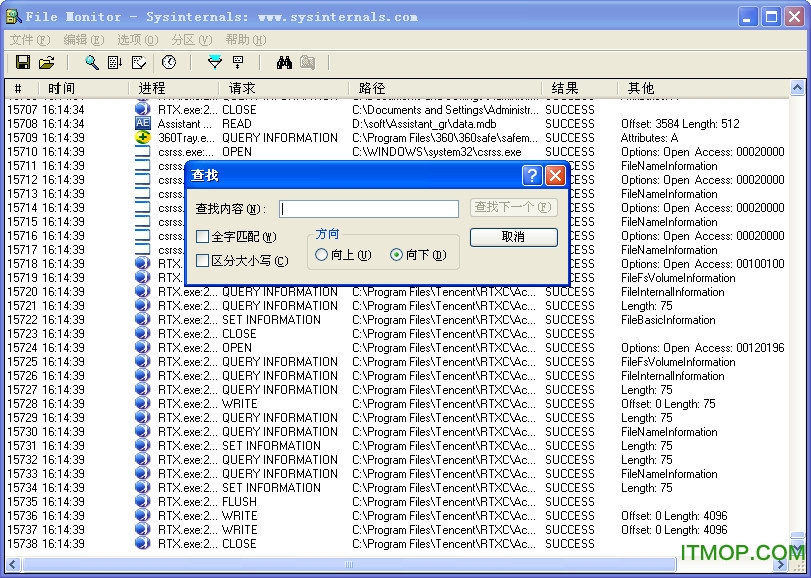This screenshot has height=578, width=811.
Task: Click the RTX icon in row 15707
Action: click(143, 109)
